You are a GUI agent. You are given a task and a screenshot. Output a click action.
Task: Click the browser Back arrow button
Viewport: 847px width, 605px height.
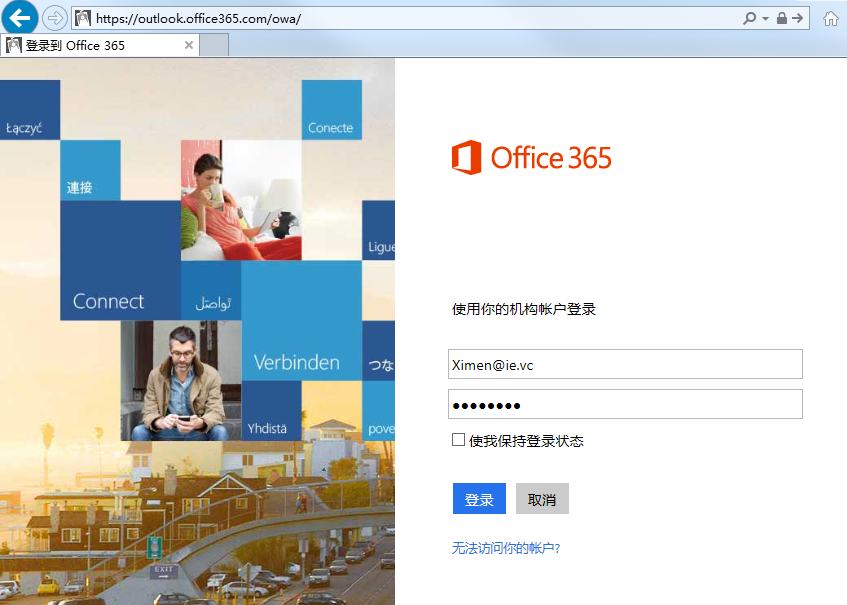[x=21, y=17]
